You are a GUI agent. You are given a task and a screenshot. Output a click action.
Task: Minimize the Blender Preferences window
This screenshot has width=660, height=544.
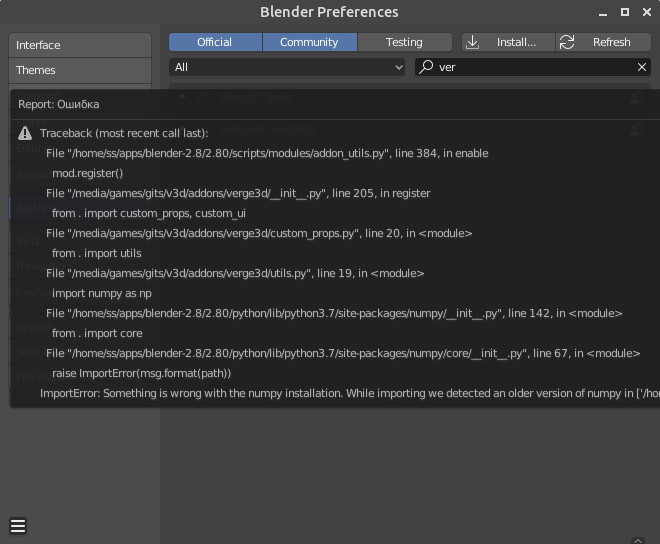[603, 13]
